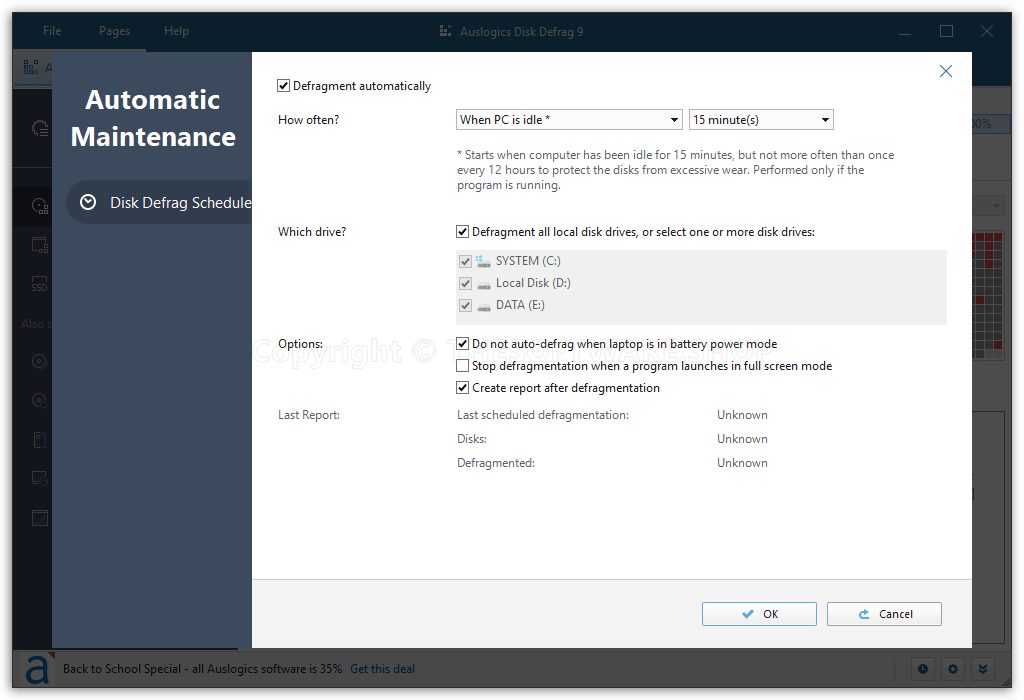This screenshot has width=1024, height=700.
Task: Confirm settings with the OK button
Action: point(759,614)
